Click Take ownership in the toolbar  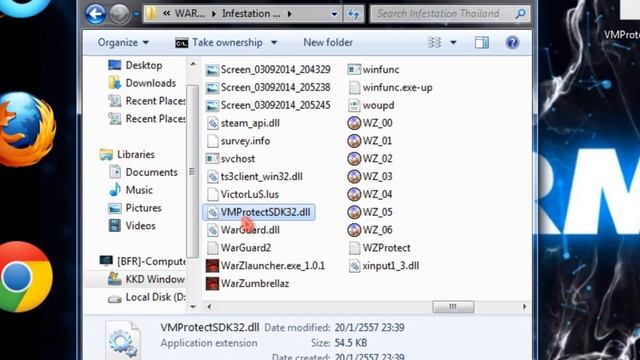pyautogui.click(x=219, y=42)
